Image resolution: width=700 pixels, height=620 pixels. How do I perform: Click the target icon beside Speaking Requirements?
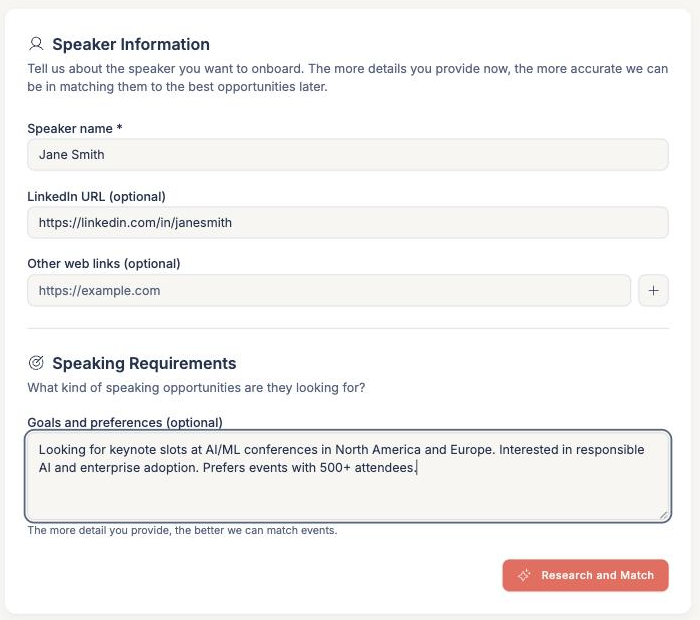[36, 363]
